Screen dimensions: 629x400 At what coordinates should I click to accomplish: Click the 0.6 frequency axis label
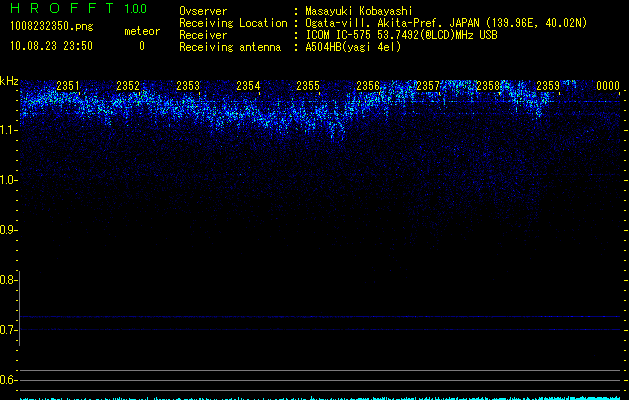[x=7, y=380]
